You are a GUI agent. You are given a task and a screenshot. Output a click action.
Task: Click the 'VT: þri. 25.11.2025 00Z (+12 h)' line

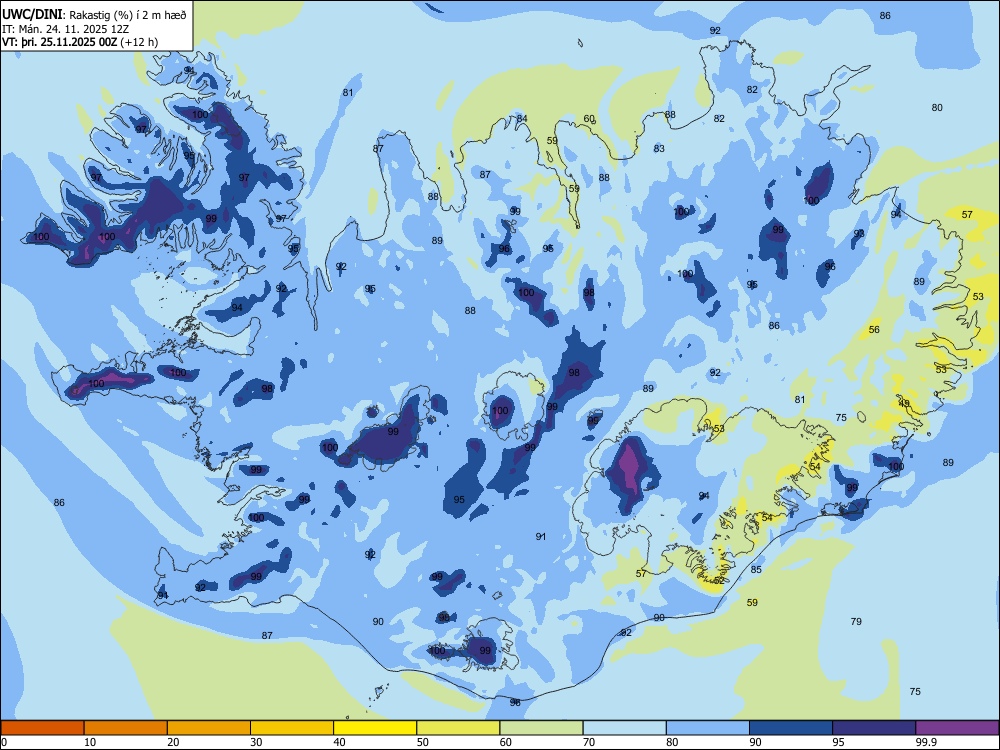click(80, 42)
